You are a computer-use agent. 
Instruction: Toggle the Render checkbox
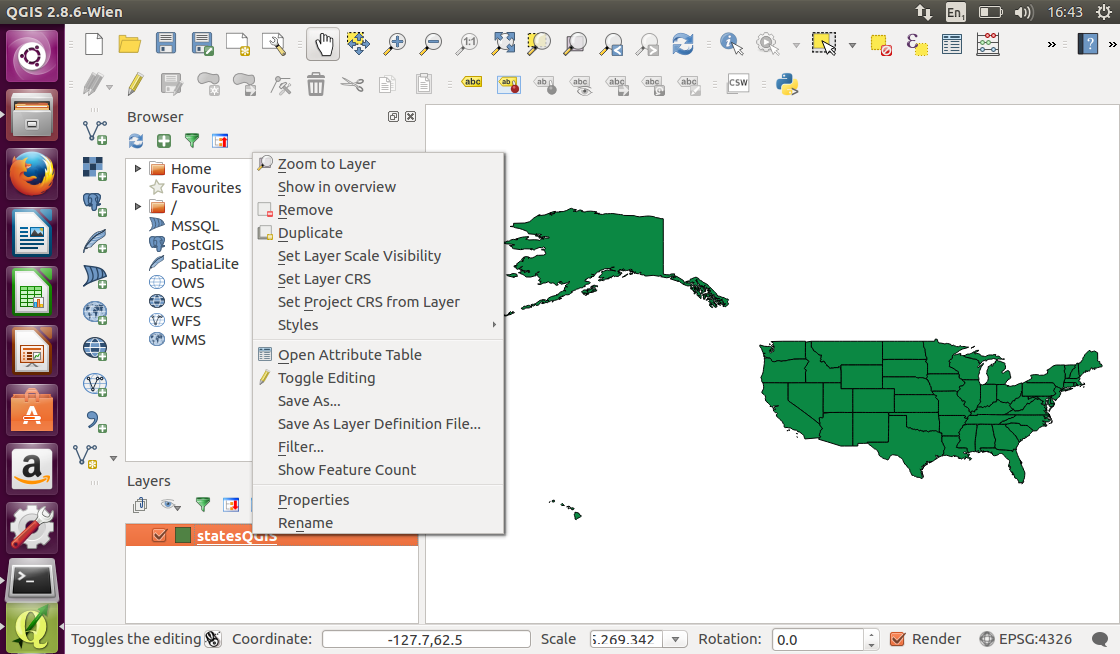pos(898,639)
